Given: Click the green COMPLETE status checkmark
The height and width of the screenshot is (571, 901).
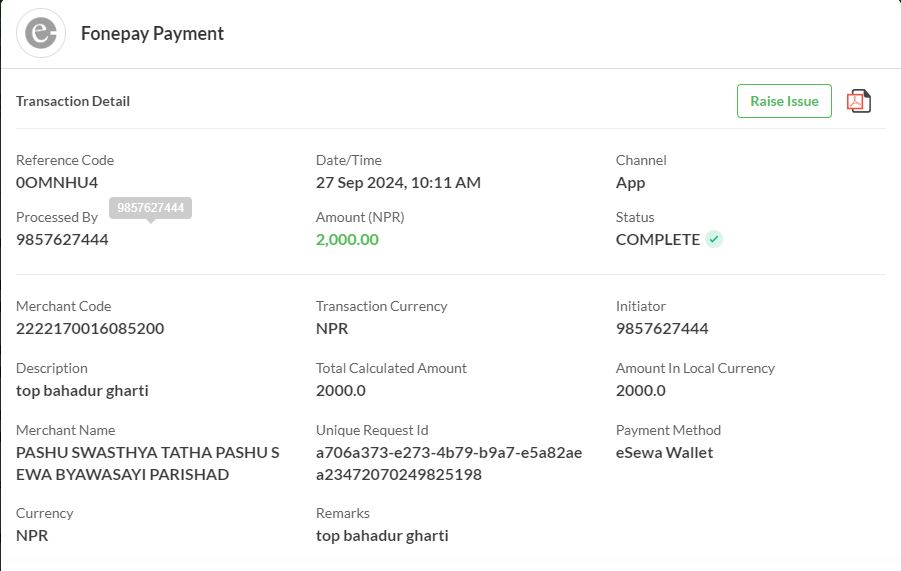Looking at the screenshot, I should (714, 239).
